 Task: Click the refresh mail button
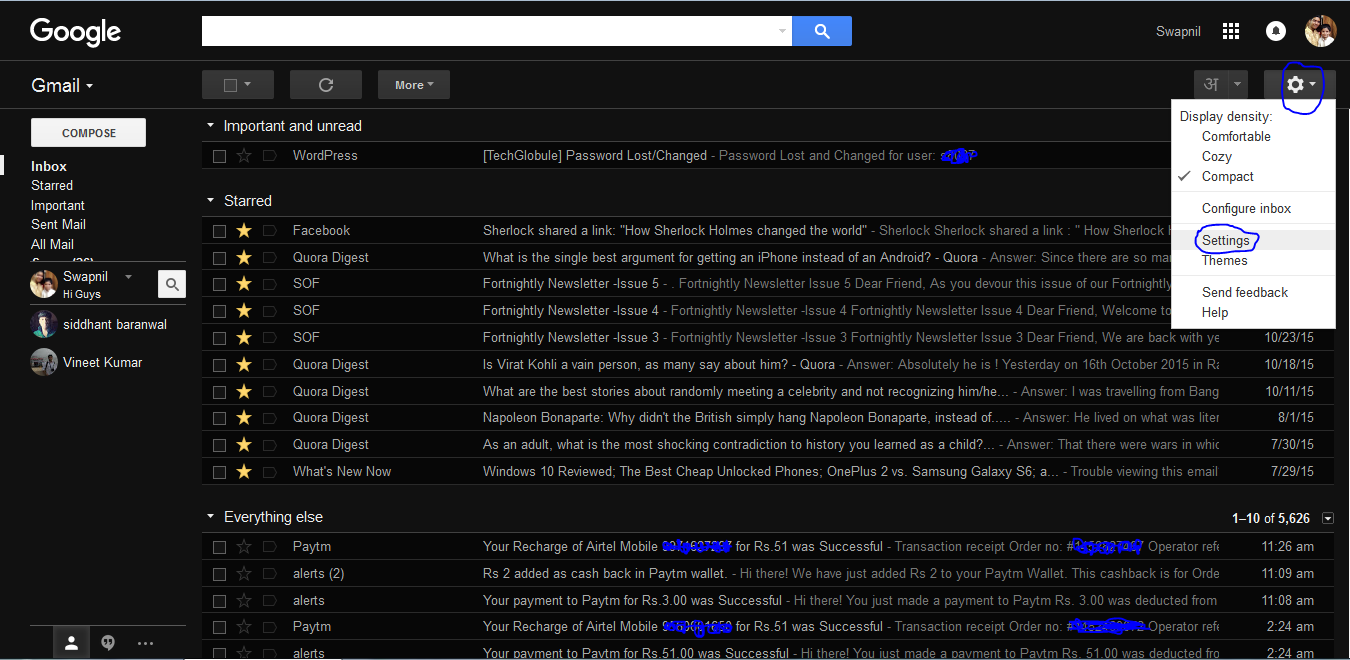[x=326, y=85]
